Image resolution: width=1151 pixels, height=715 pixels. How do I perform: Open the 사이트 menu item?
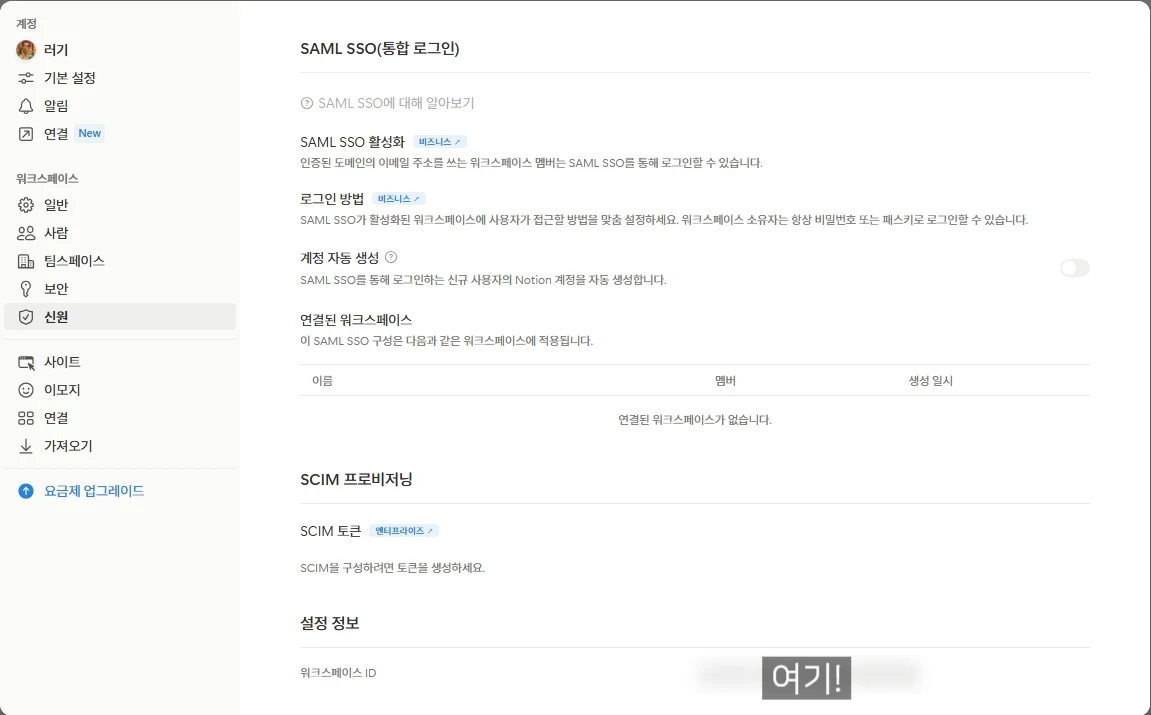click(x=120, y=362)
